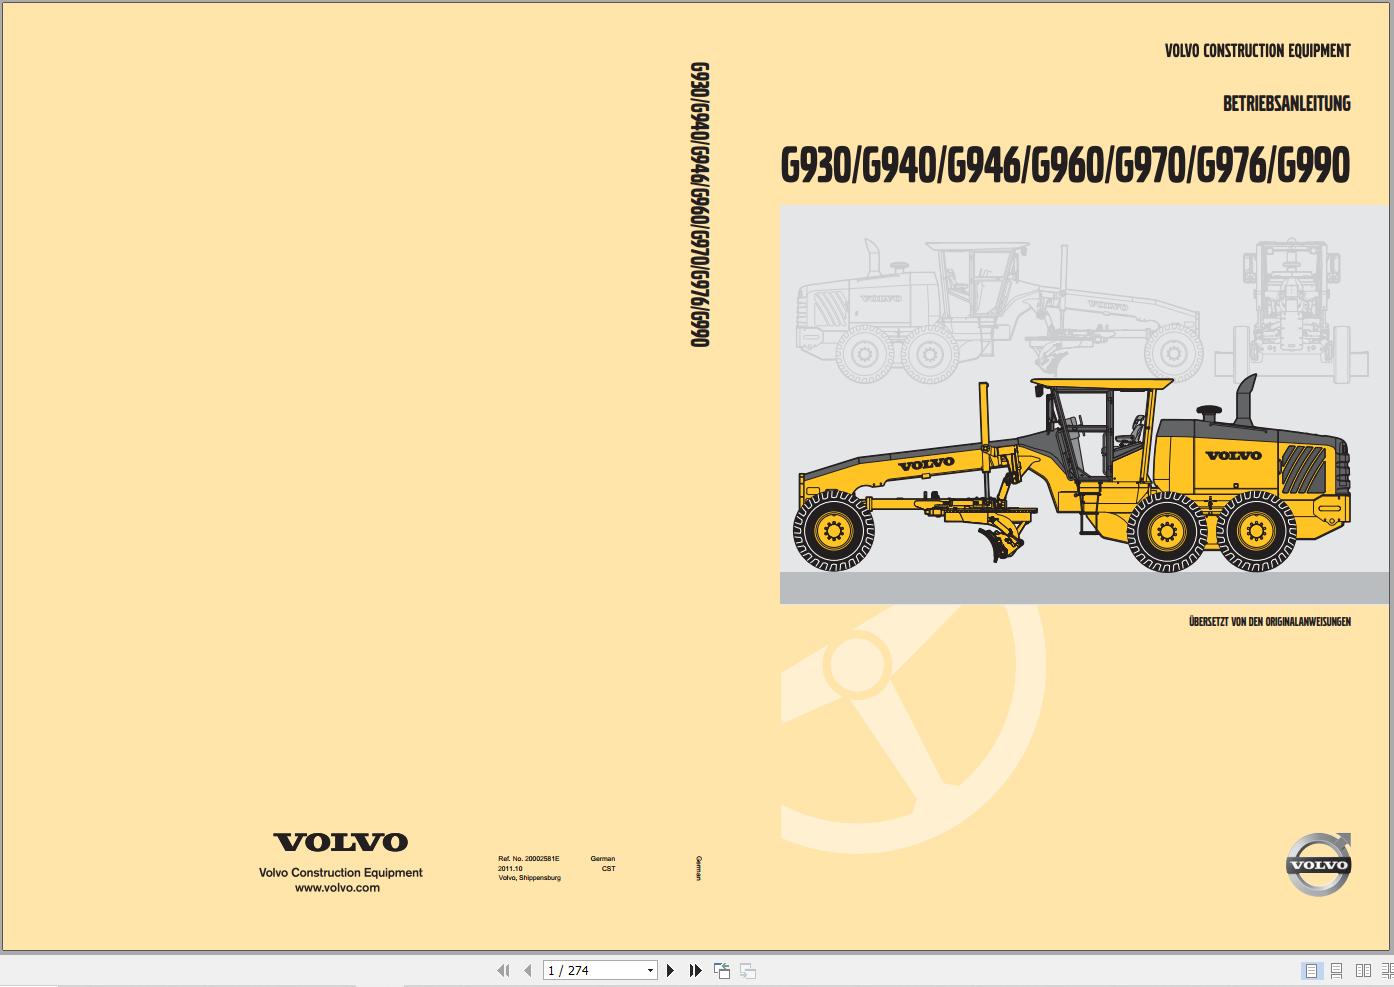Jump to the last page

point(695,970)
